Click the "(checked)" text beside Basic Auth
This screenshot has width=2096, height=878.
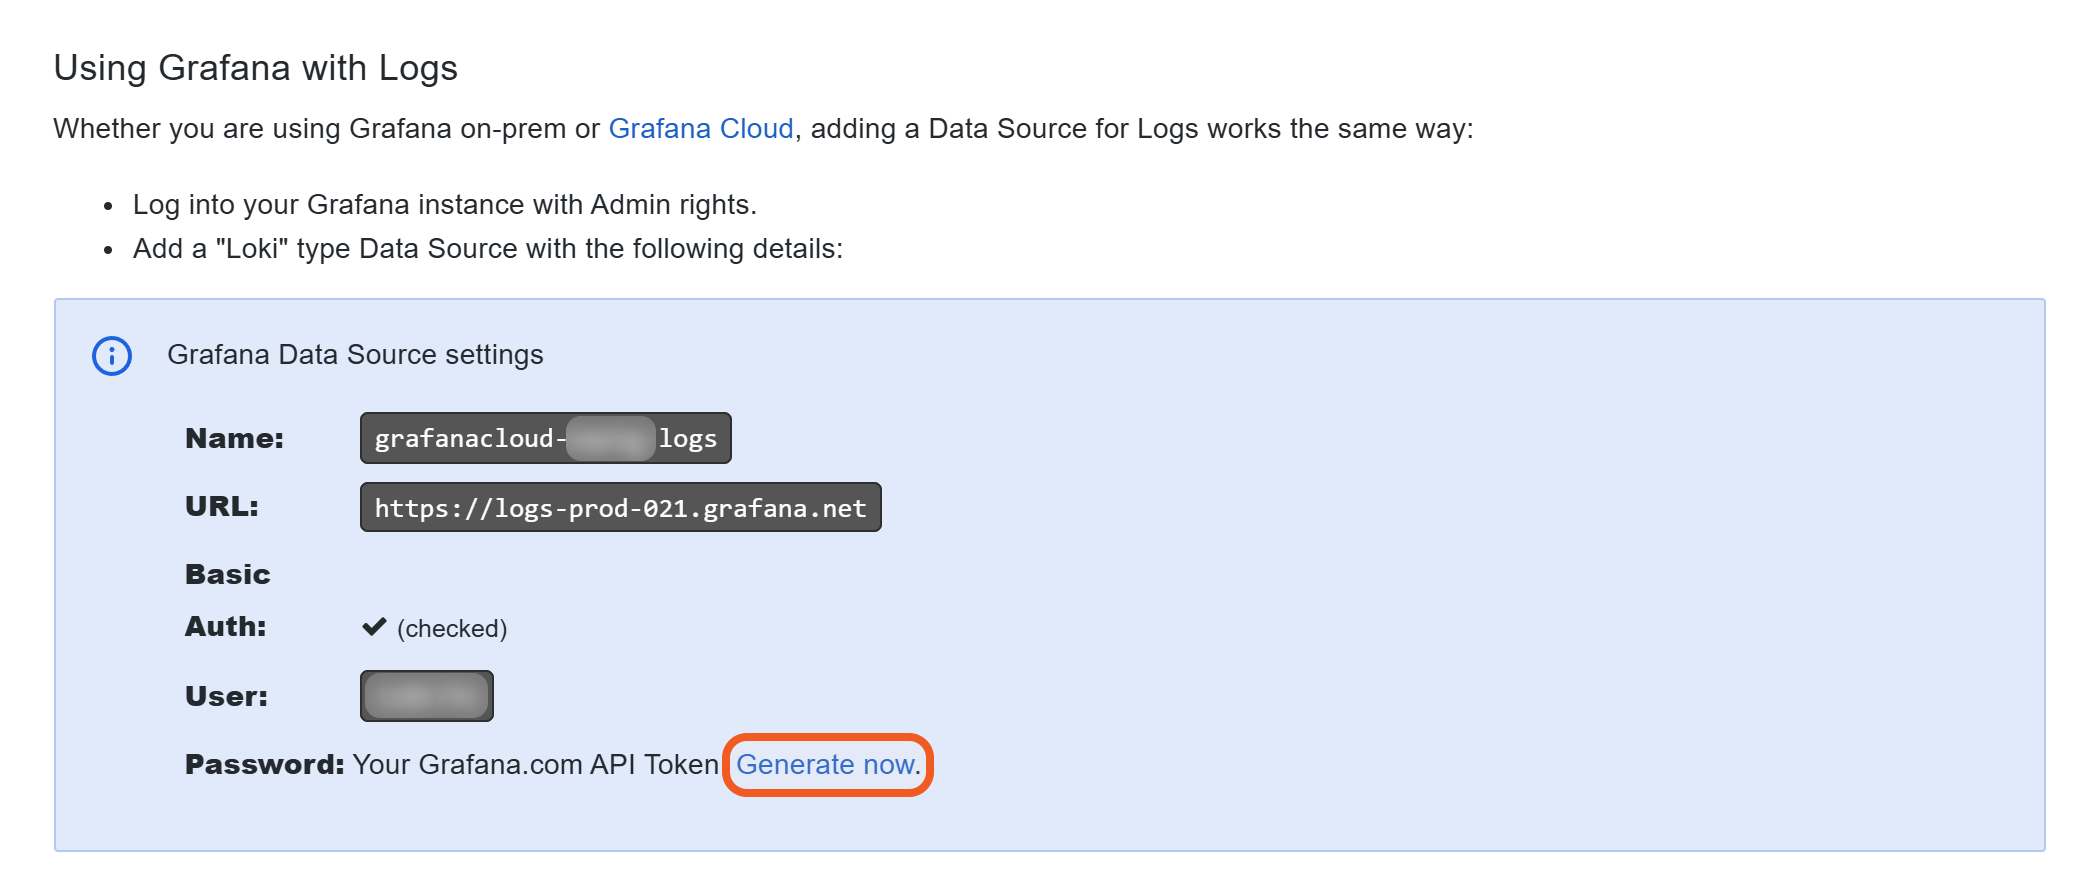click(452, 629)
